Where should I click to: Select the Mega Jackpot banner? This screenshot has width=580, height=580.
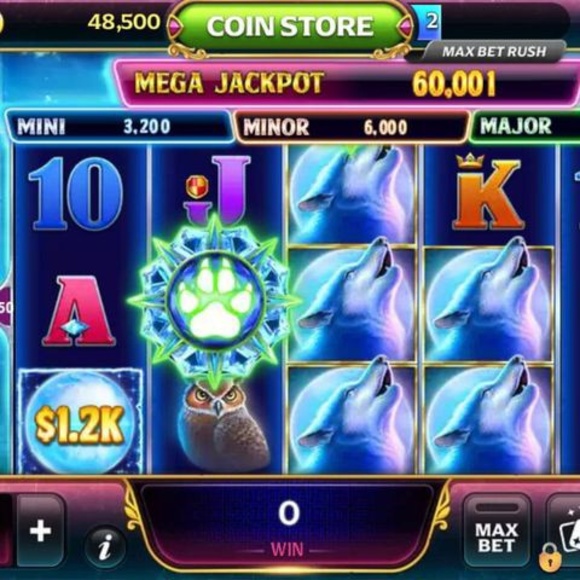tap(347, 84)
